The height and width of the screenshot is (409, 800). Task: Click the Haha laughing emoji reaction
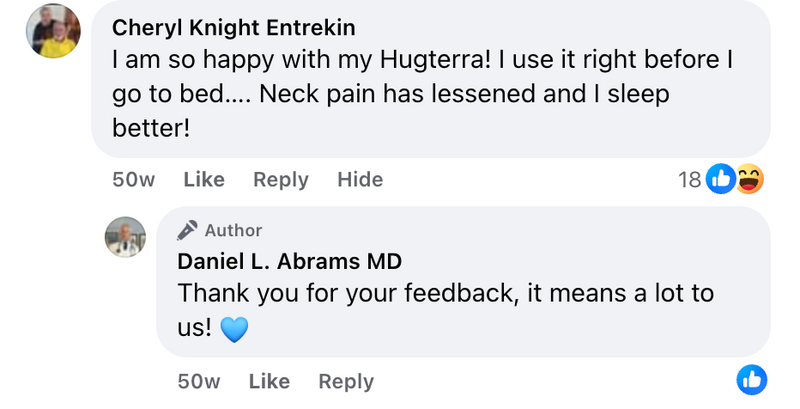coord(749,179)
